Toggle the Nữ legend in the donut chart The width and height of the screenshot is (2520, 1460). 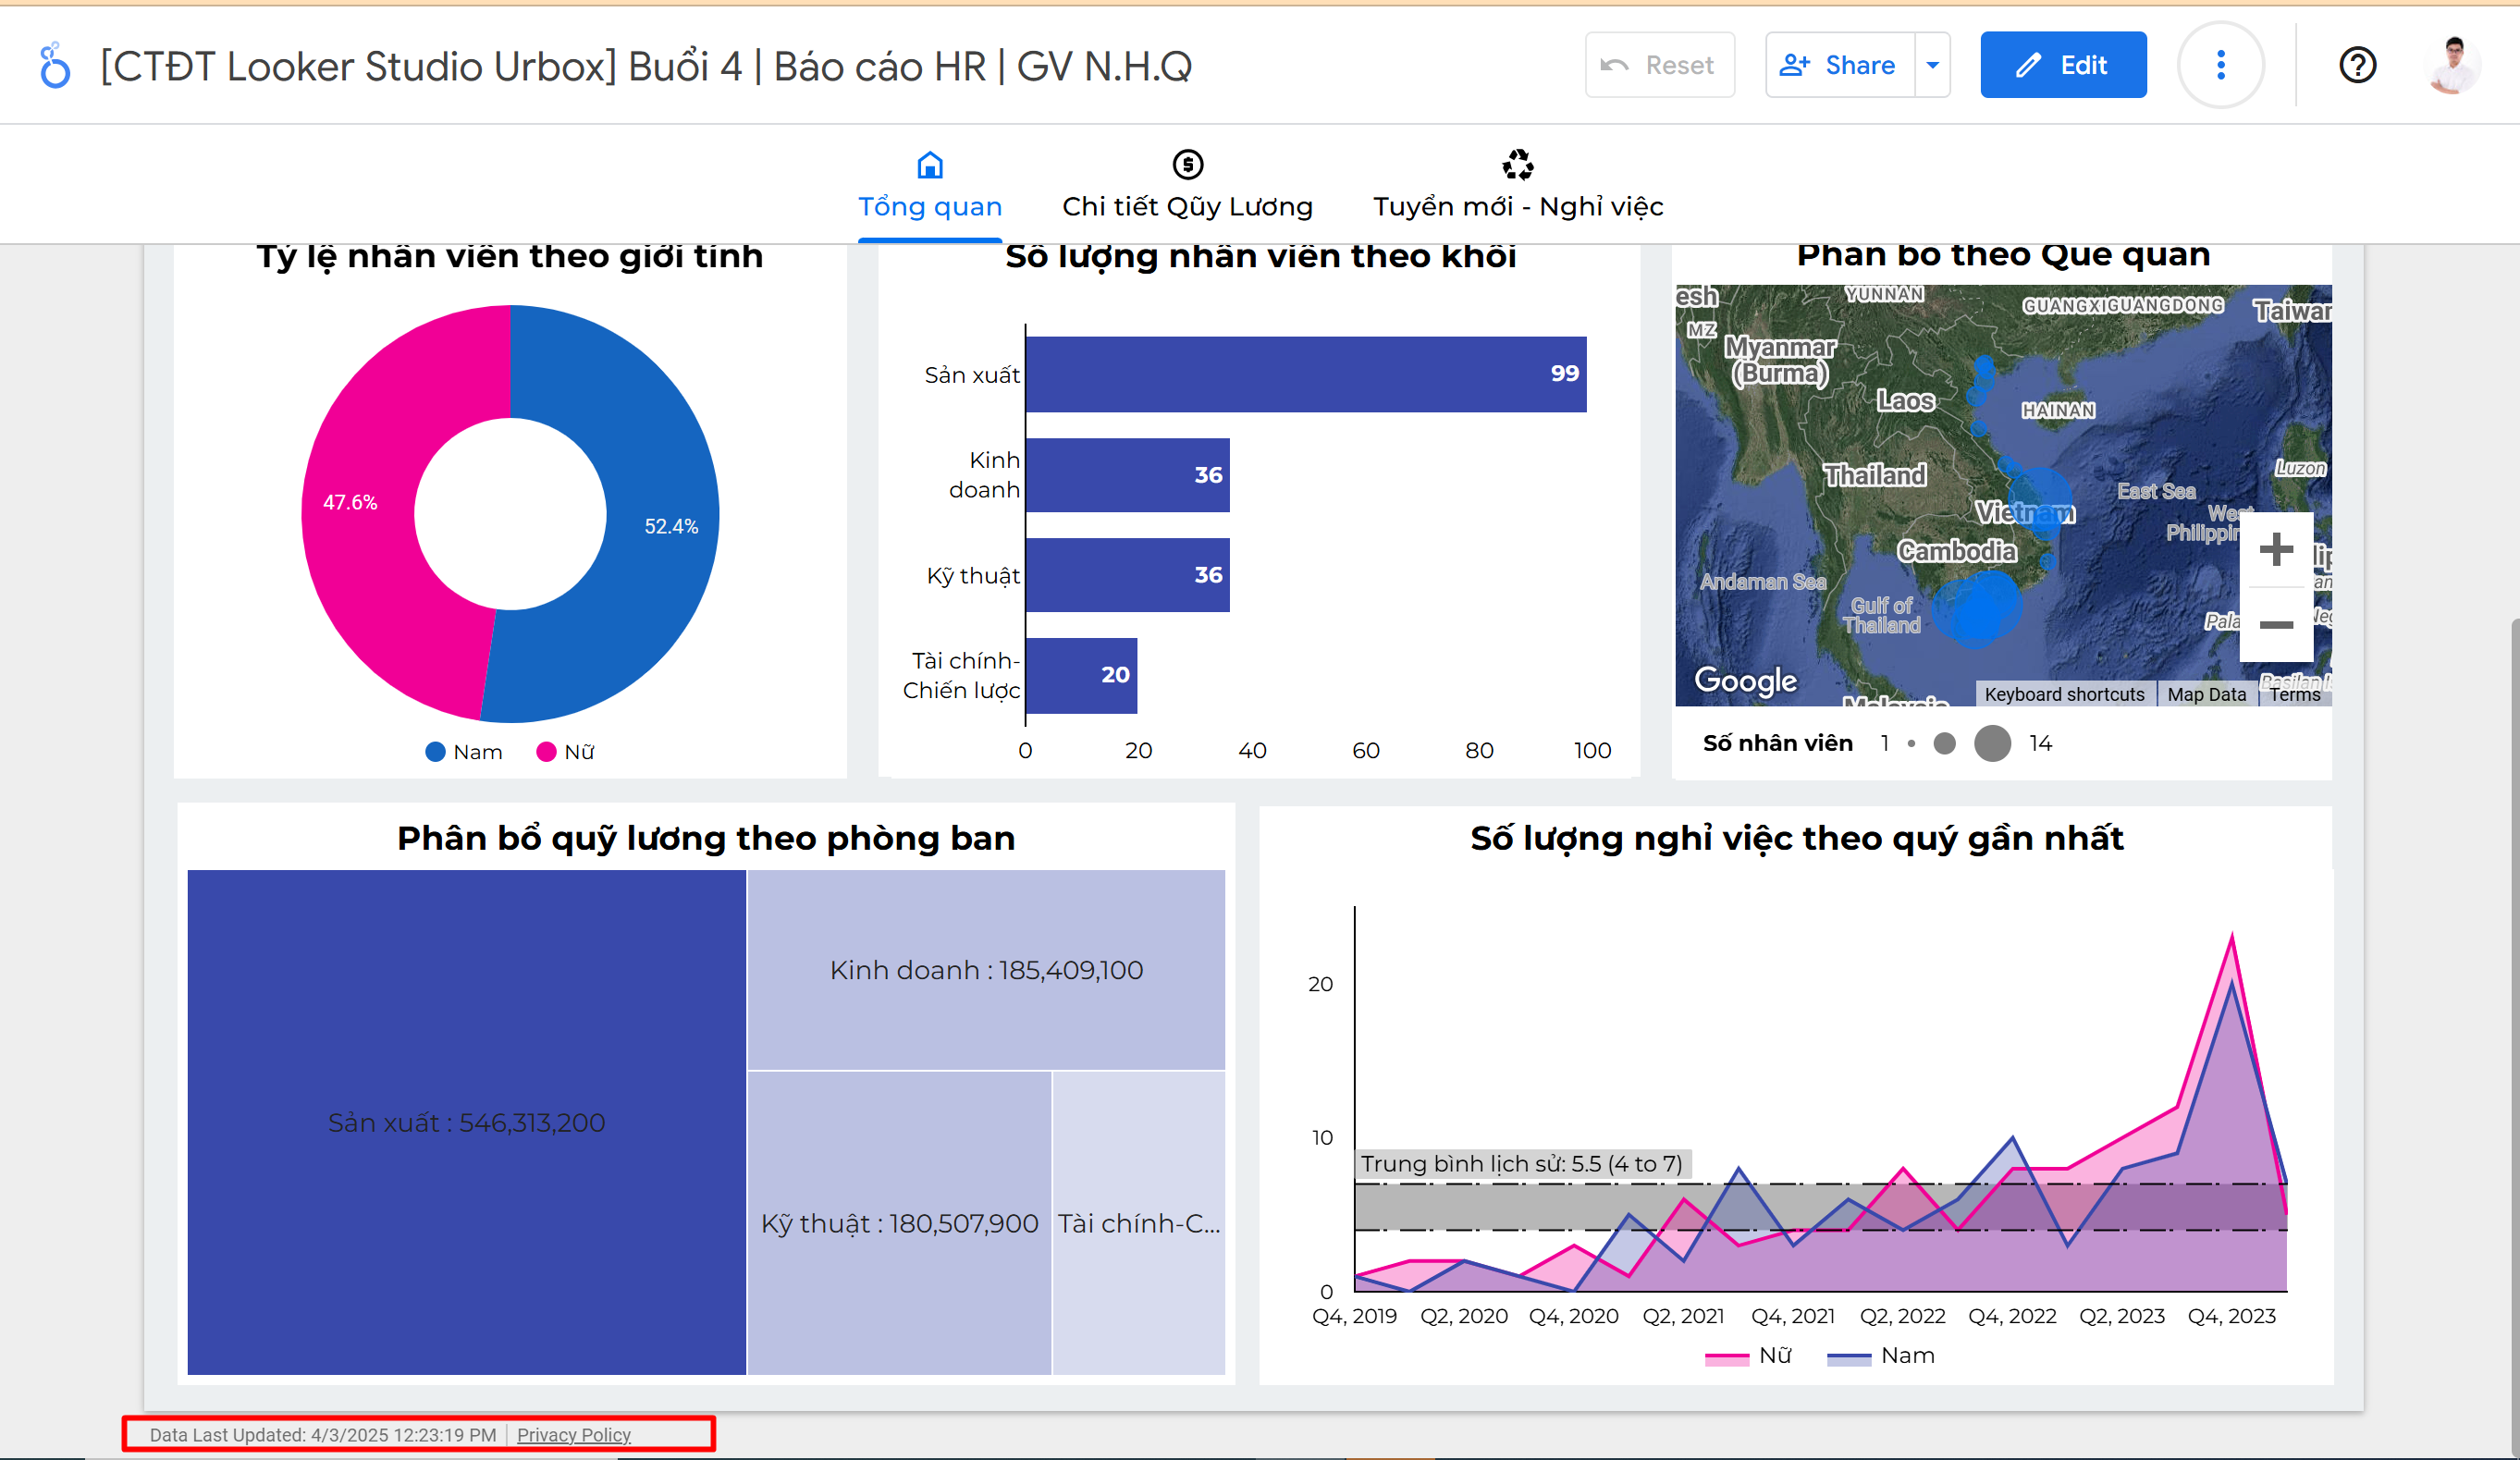[567, 752]
